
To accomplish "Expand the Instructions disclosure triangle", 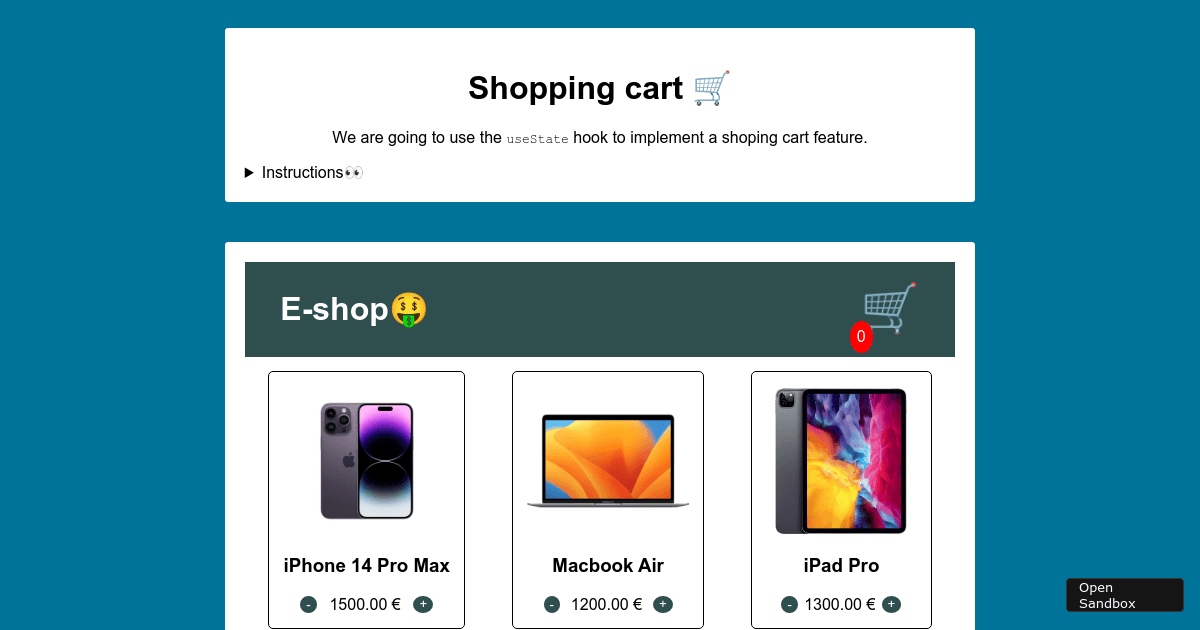I will coord(249,173).
